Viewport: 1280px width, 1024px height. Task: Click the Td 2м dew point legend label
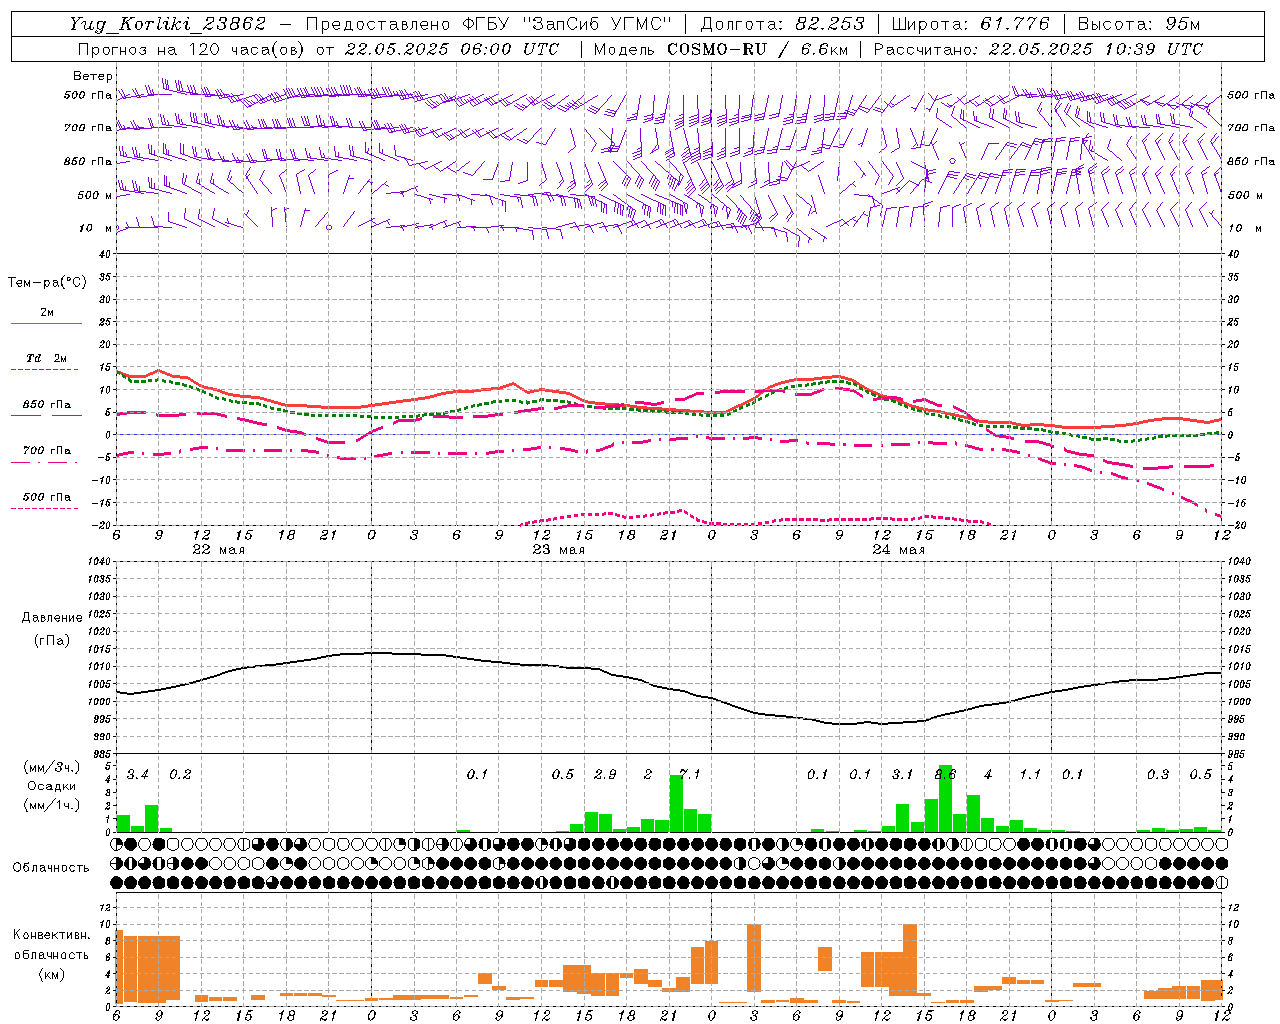click(47, 358)
